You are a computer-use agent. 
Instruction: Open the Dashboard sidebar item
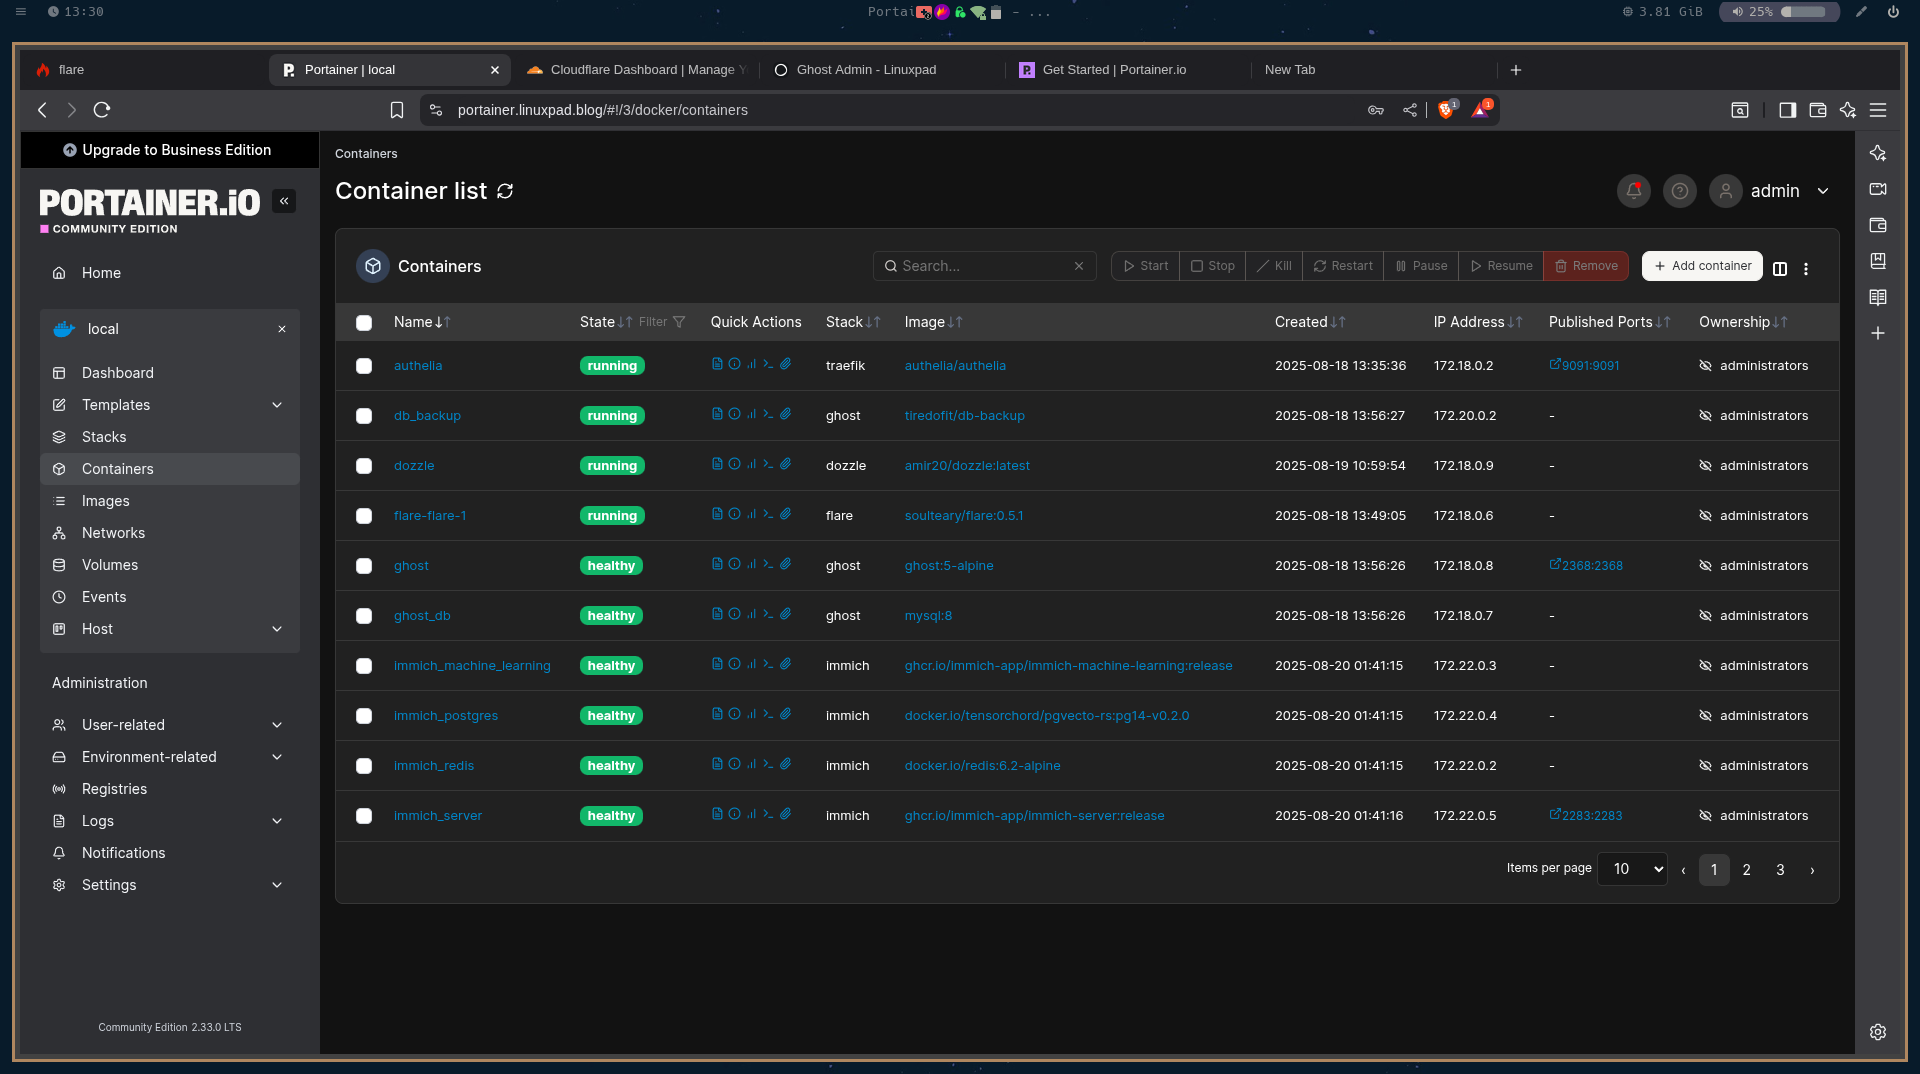tap(170, 373)
